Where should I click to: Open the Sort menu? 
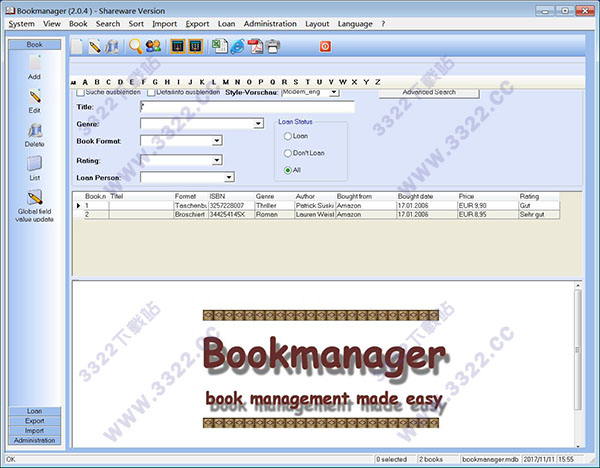(136, 24)
